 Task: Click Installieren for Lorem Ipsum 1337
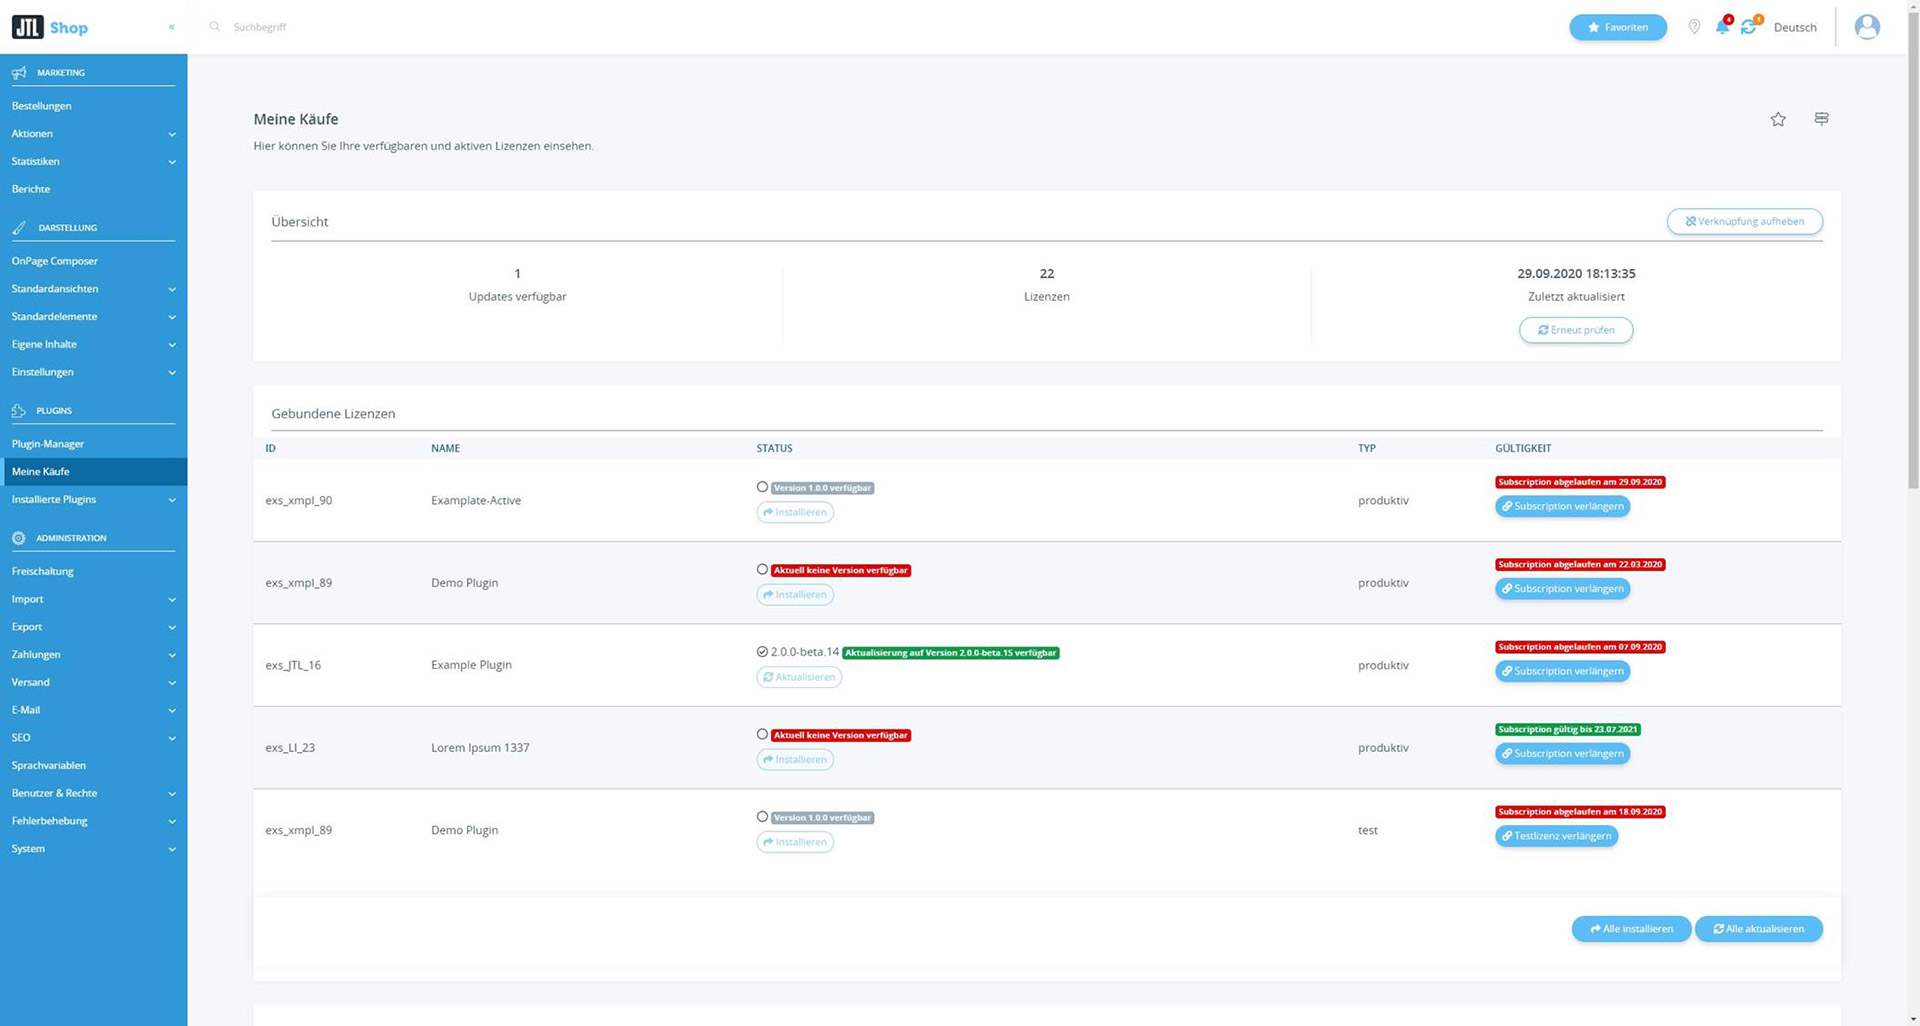coord(795,759)
